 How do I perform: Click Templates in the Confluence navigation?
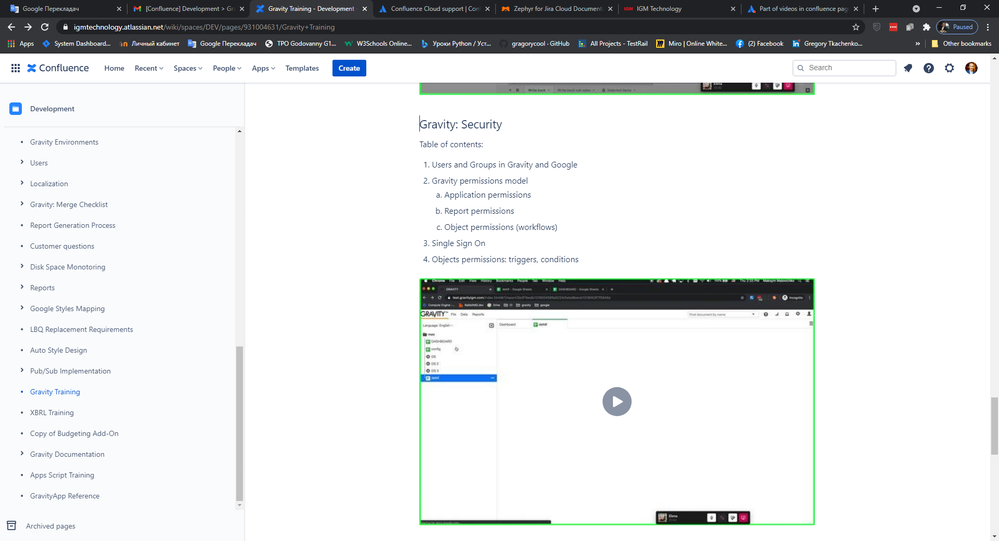tap(302, 68)
